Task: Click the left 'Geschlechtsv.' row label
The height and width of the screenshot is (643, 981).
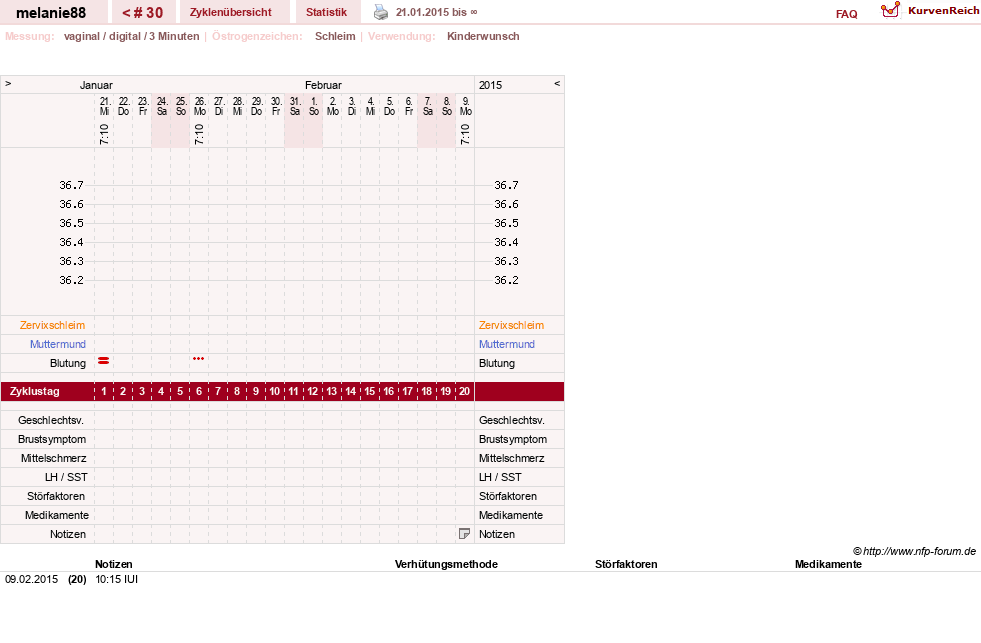Action: pyautogui.click(x=51, y=420)
